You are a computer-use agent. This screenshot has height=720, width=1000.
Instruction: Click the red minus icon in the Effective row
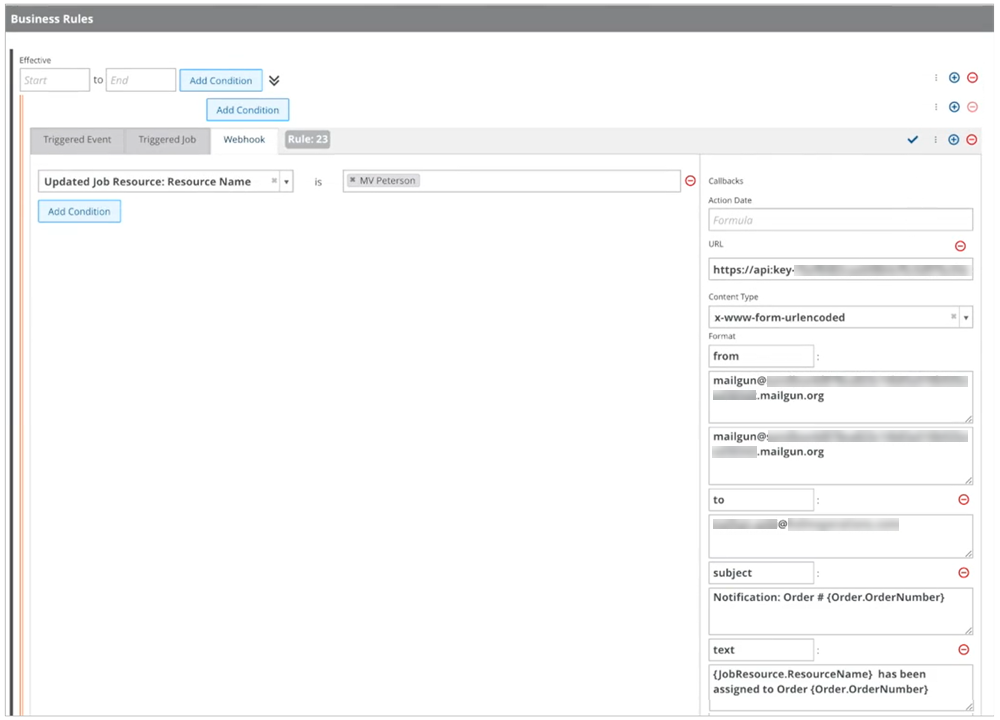tap(973, 78)
